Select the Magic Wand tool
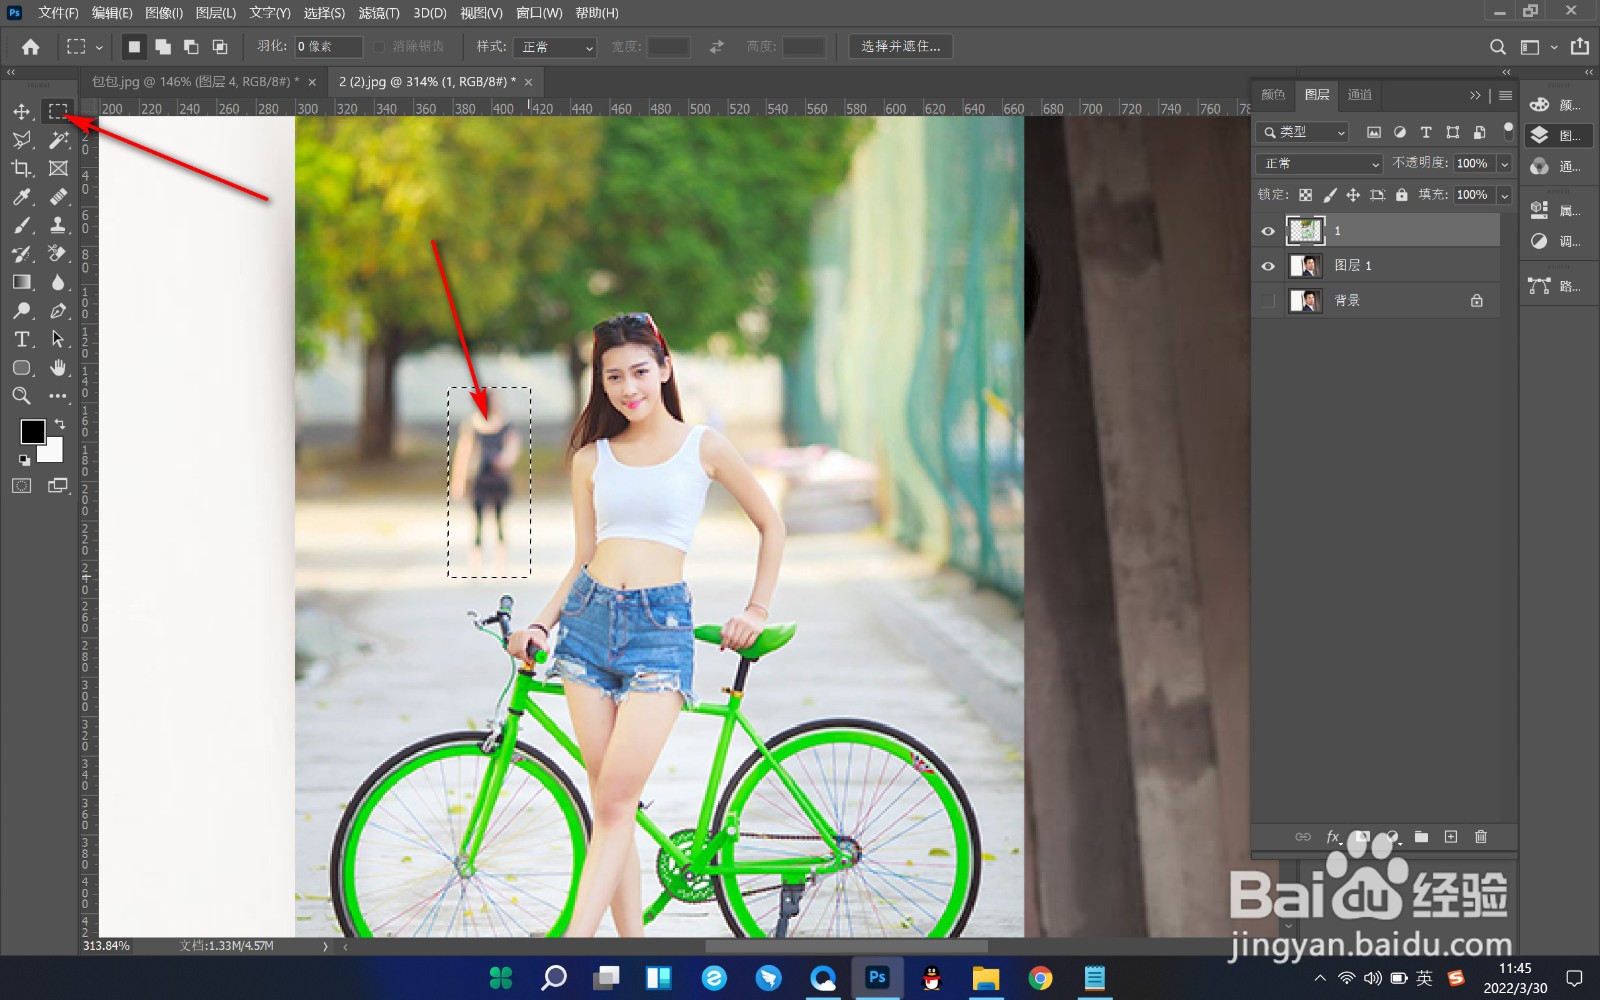 (58, 140)
